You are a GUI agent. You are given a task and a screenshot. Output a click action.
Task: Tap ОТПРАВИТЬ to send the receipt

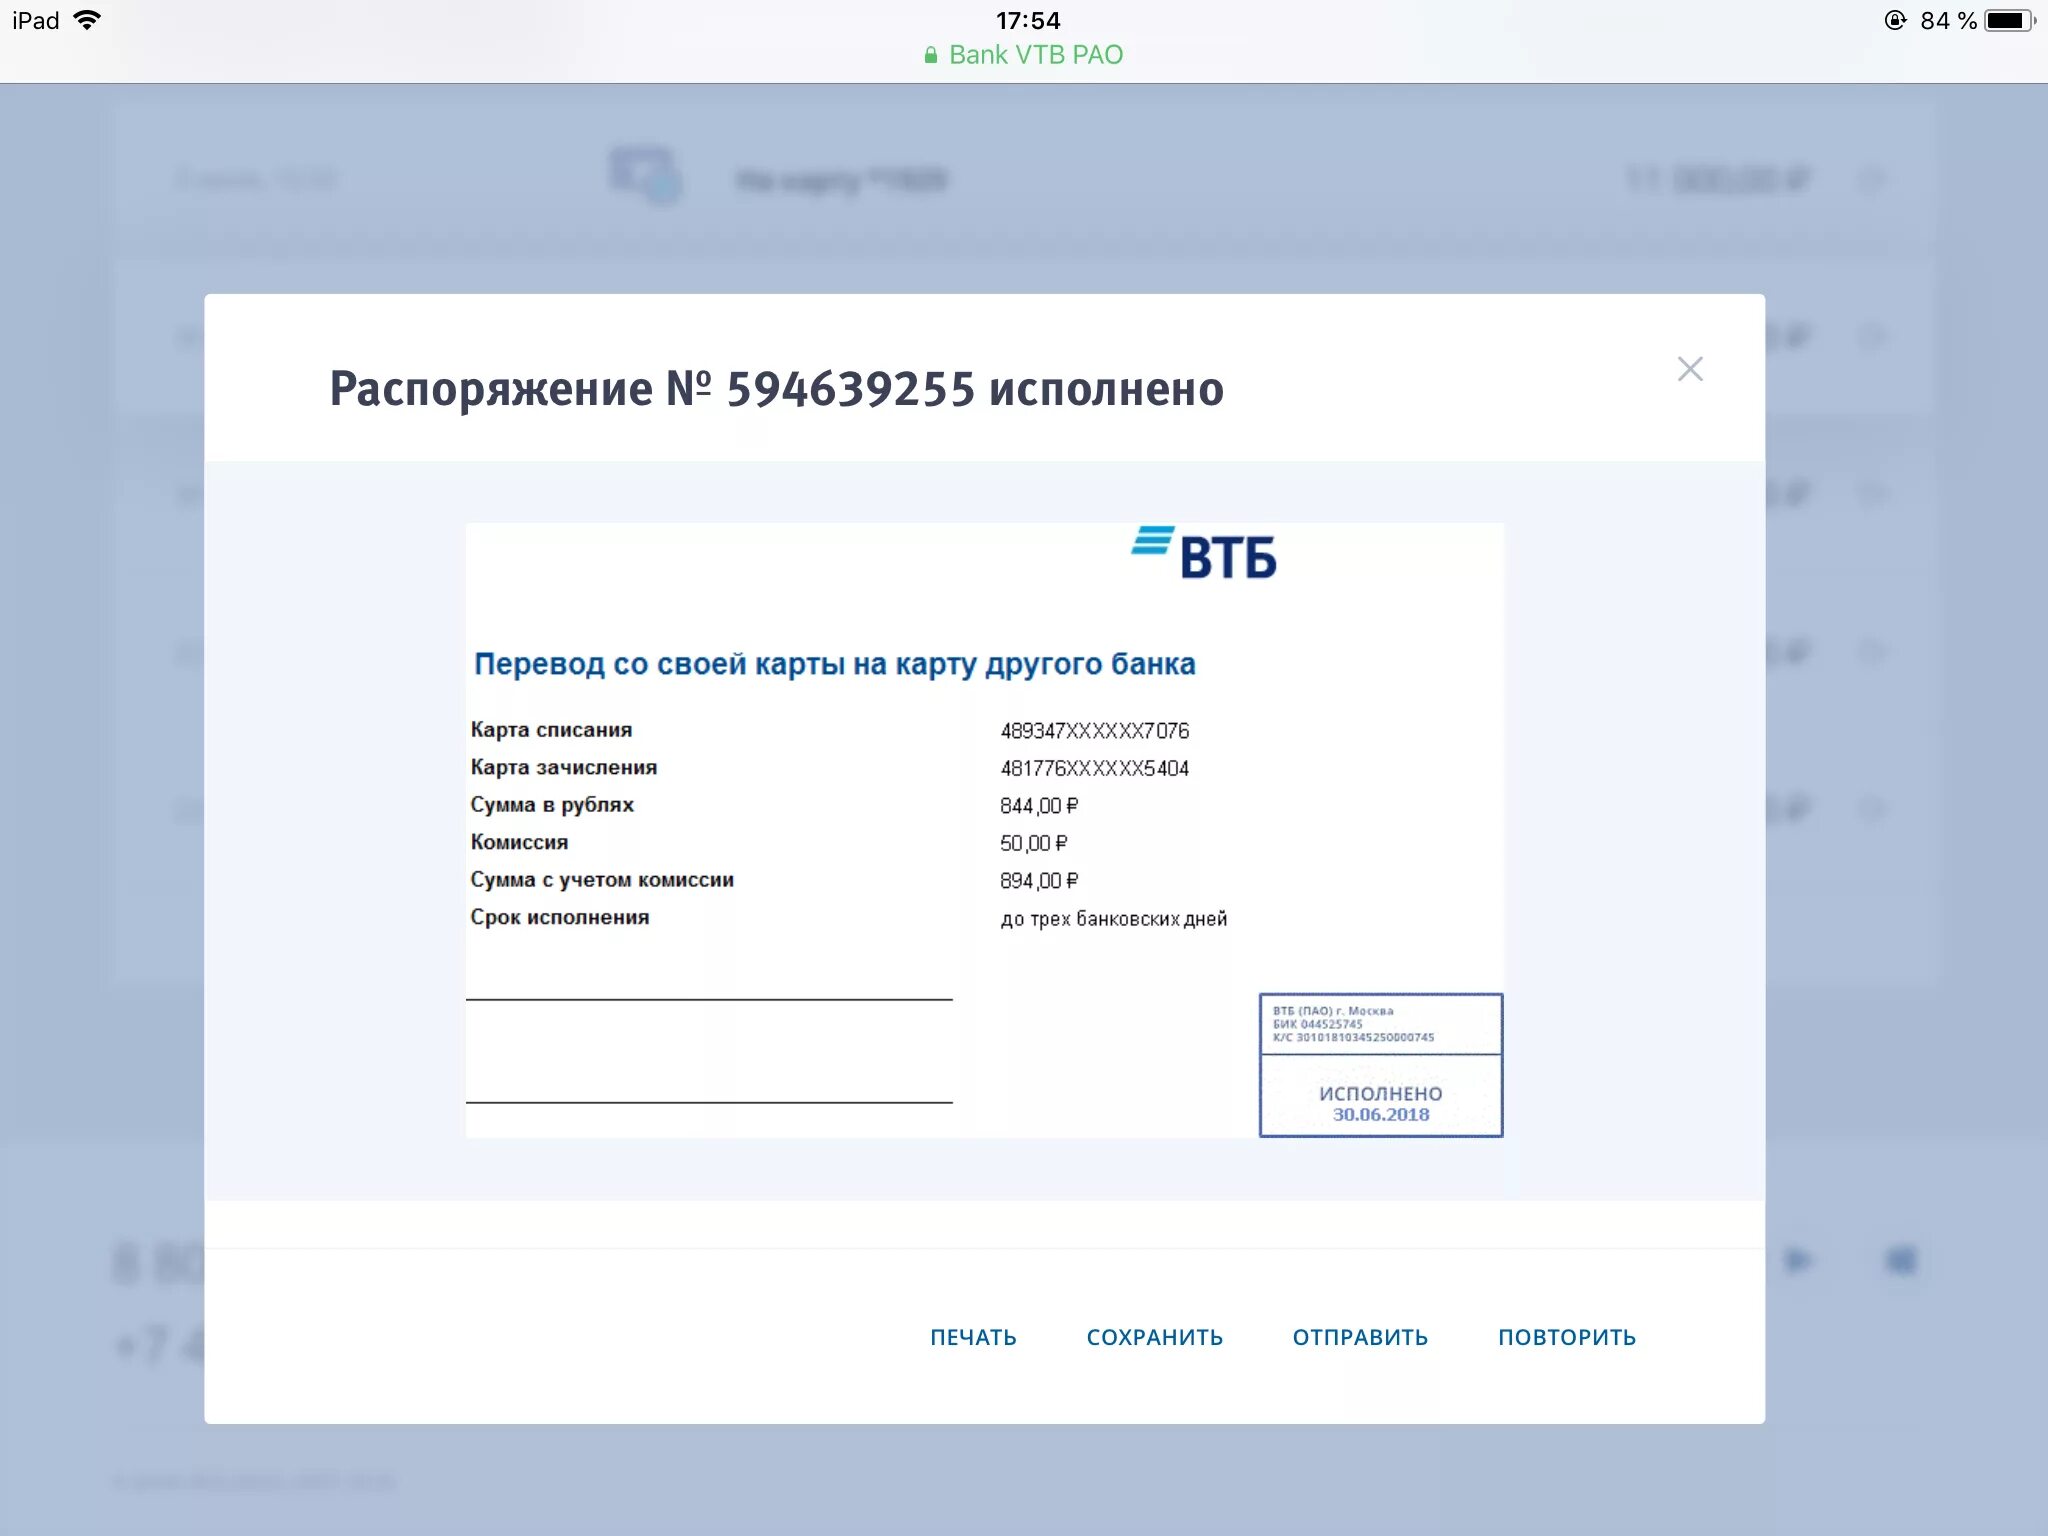(1360, 1337)
